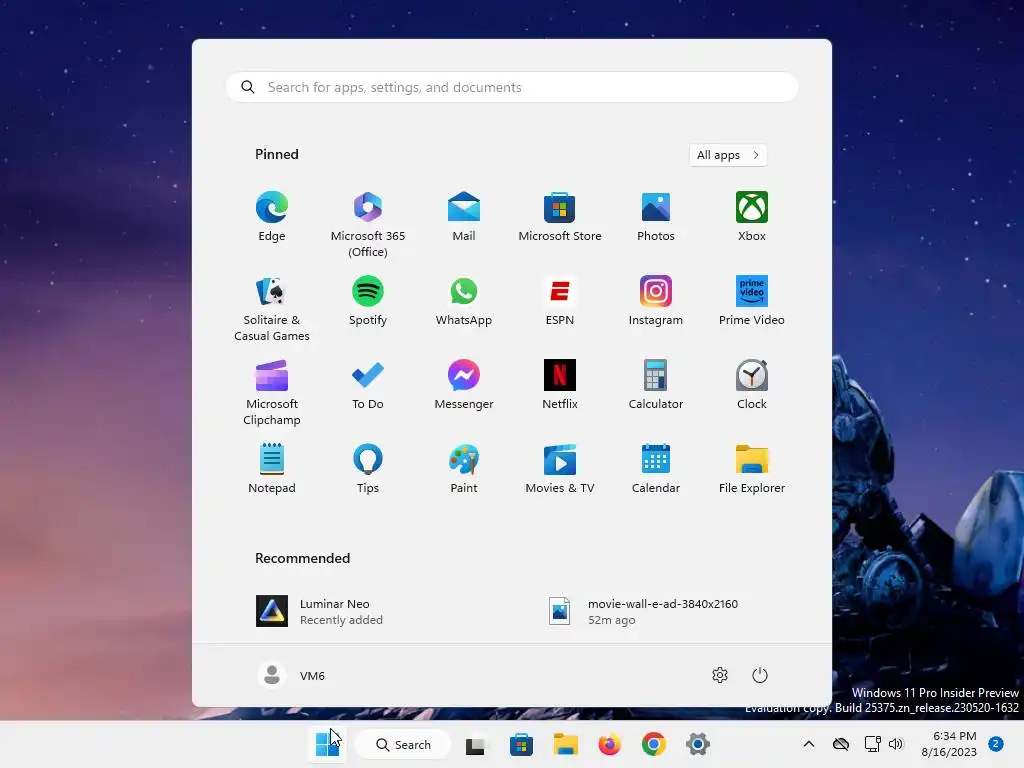Open Prime Video

tap(752, 302)
